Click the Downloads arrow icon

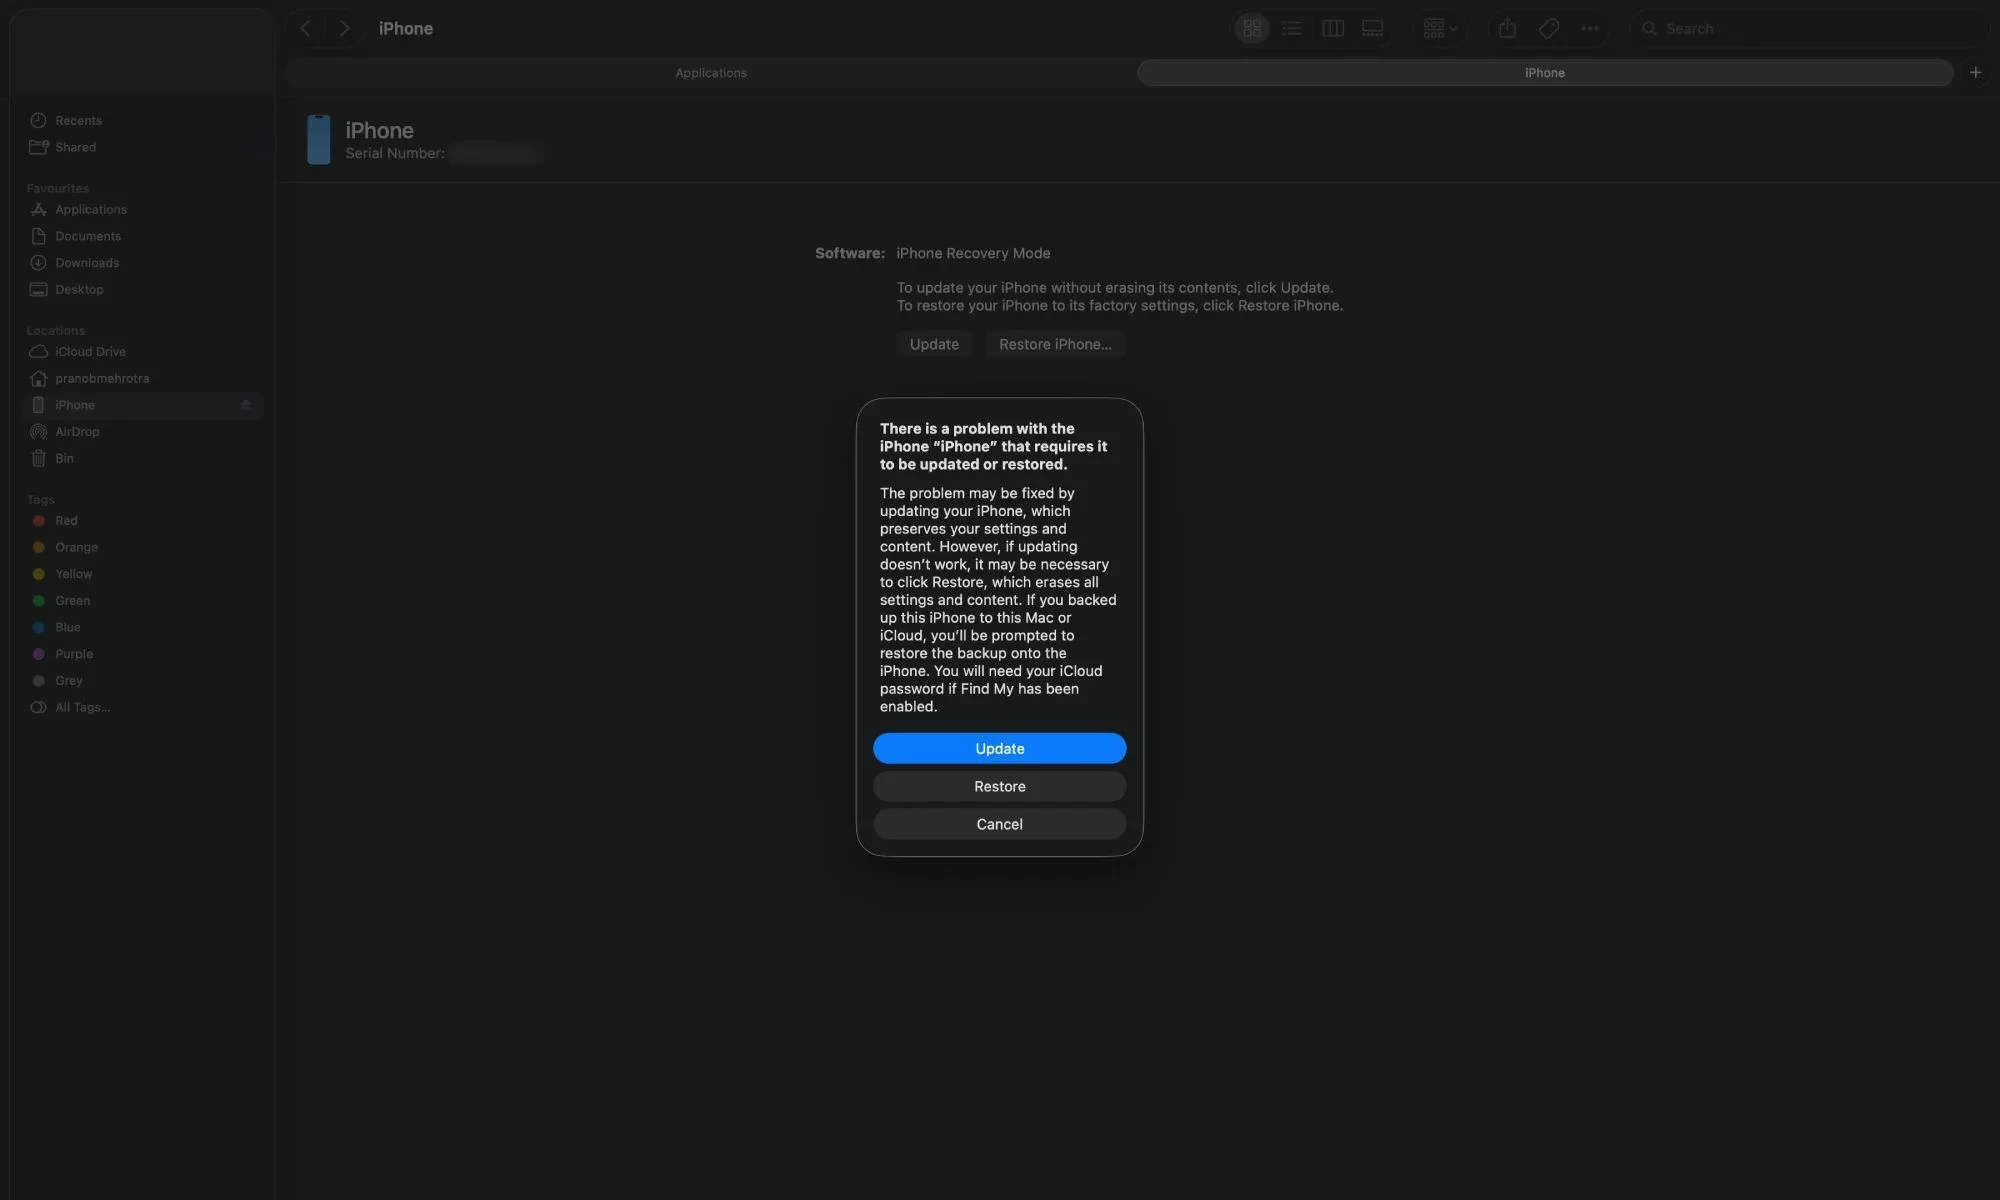(x=38, y=263)
